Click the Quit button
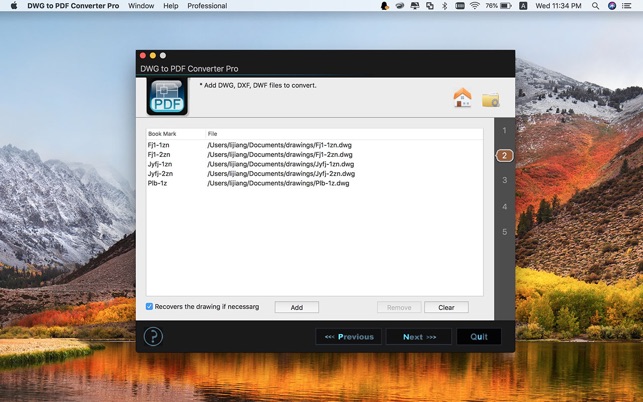This screenshot has height=402, width=643. click(x=479, y=337)
